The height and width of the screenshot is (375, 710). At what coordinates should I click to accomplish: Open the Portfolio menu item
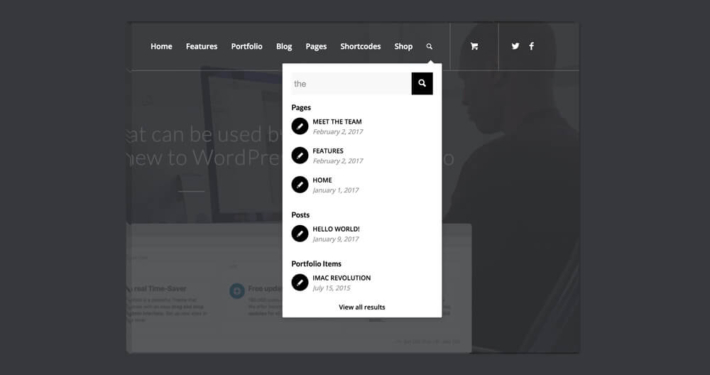pos(247,46)
